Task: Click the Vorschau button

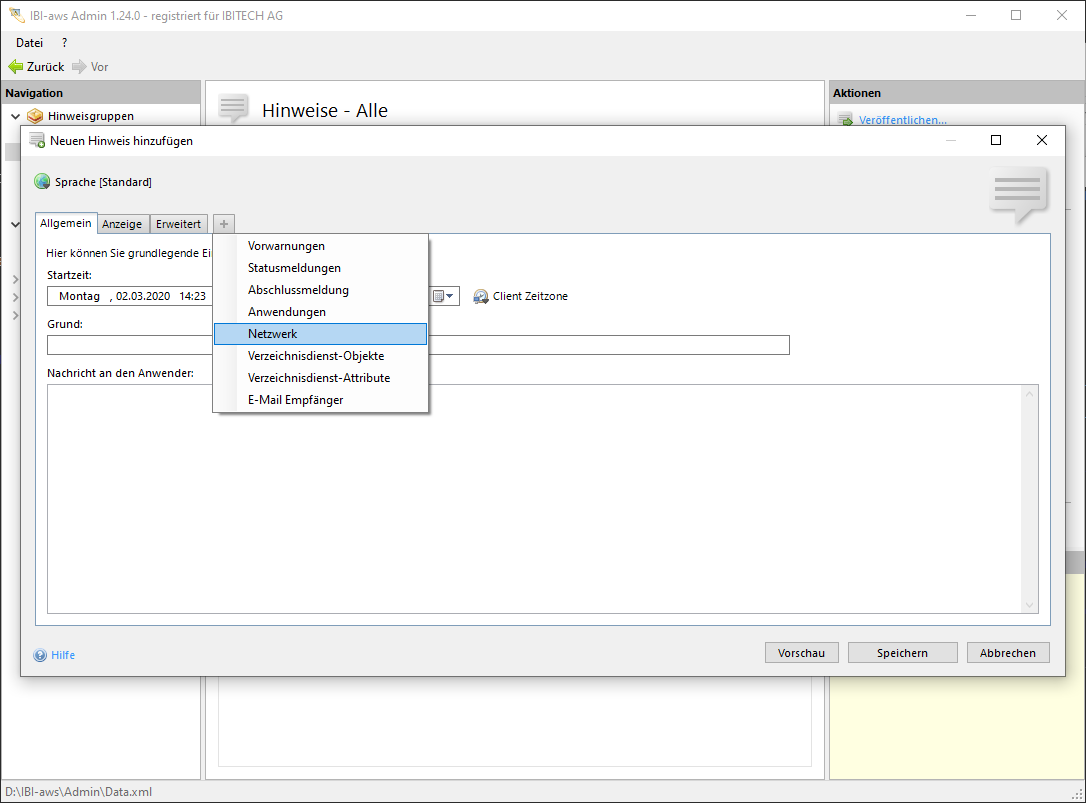Action: point(801,653)
